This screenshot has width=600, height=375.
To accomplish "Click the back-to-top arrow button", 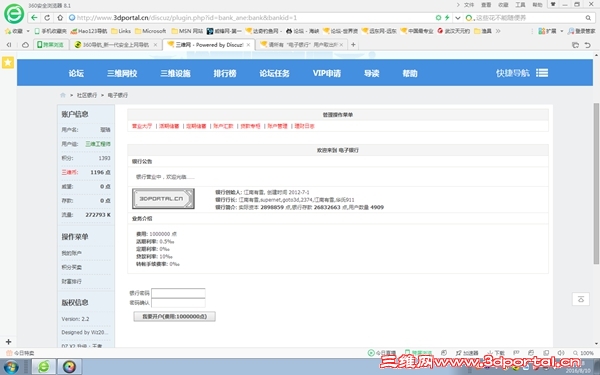I will point(580,299).
